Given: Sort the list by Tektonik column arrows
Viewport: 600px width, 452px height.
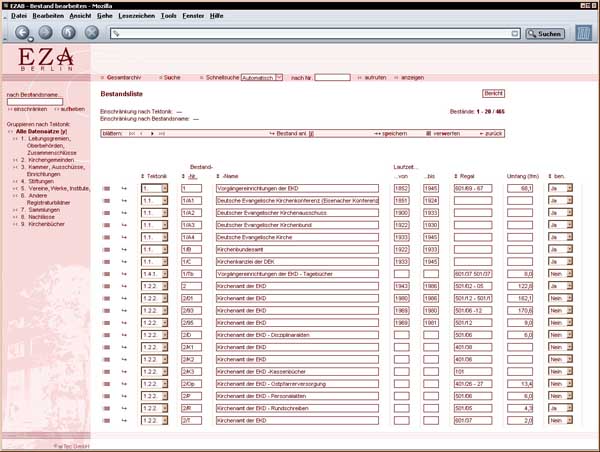Looking at the screenshot, I should pos(142,176).
